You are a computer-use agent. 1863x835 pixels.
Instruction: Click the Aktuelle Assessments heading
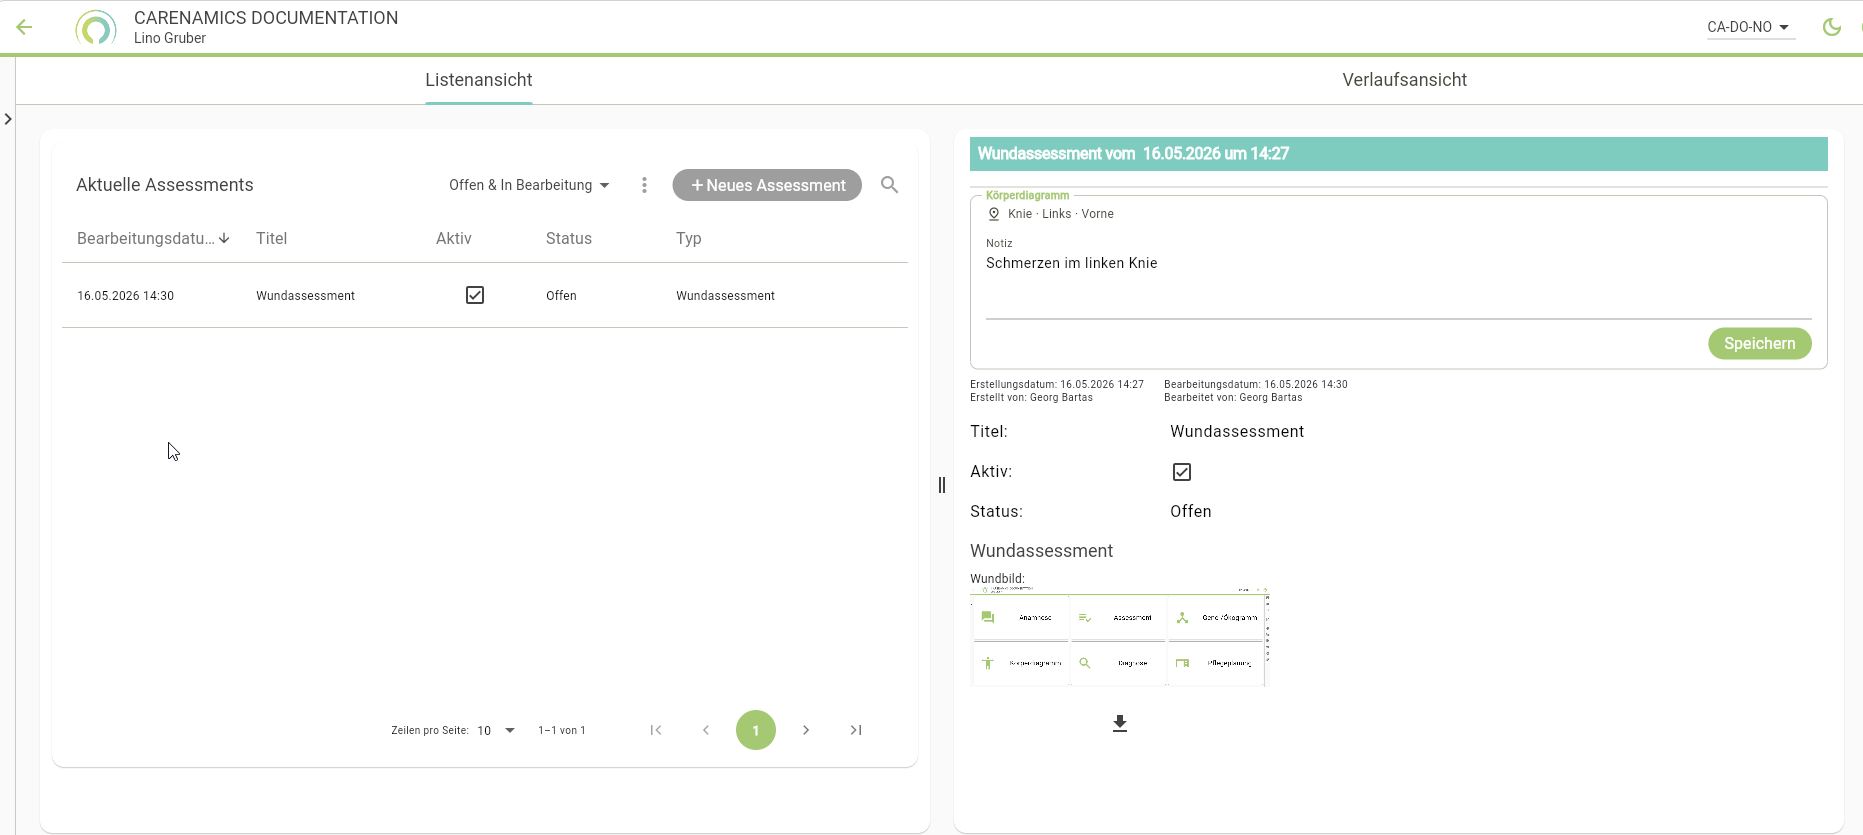[165, 185]
